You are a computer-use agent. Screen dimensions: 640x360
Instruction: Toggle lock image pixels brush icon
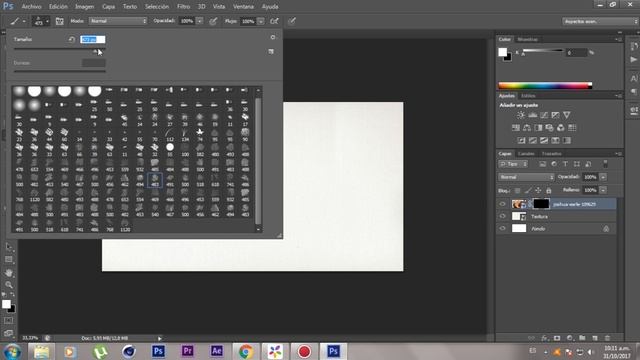tap(528, 191)
